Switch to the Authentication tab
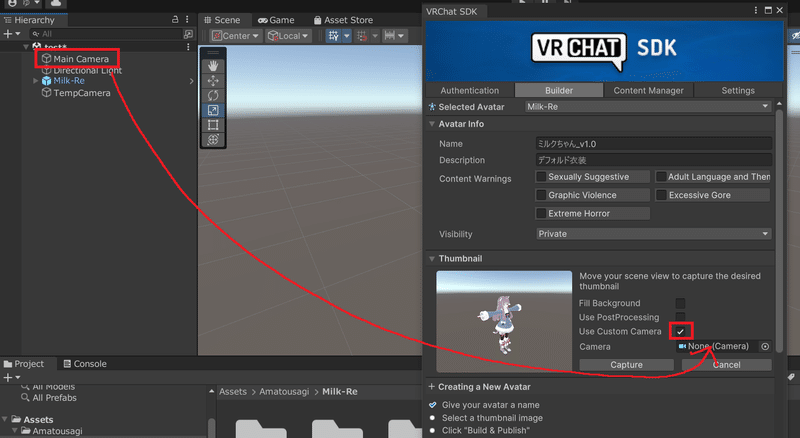 point(469,90)
